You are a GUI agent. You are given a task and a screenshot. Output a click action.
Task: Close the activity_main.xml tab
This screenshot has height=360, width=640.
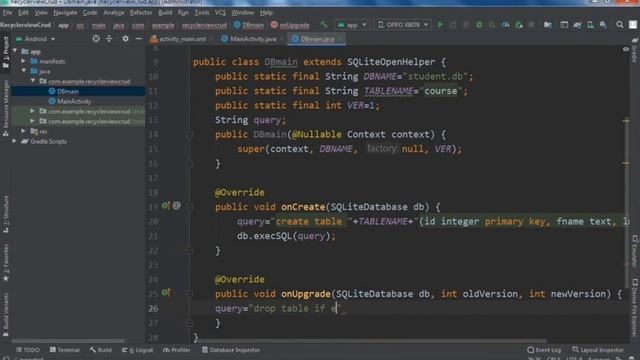[x=211, y=39]
